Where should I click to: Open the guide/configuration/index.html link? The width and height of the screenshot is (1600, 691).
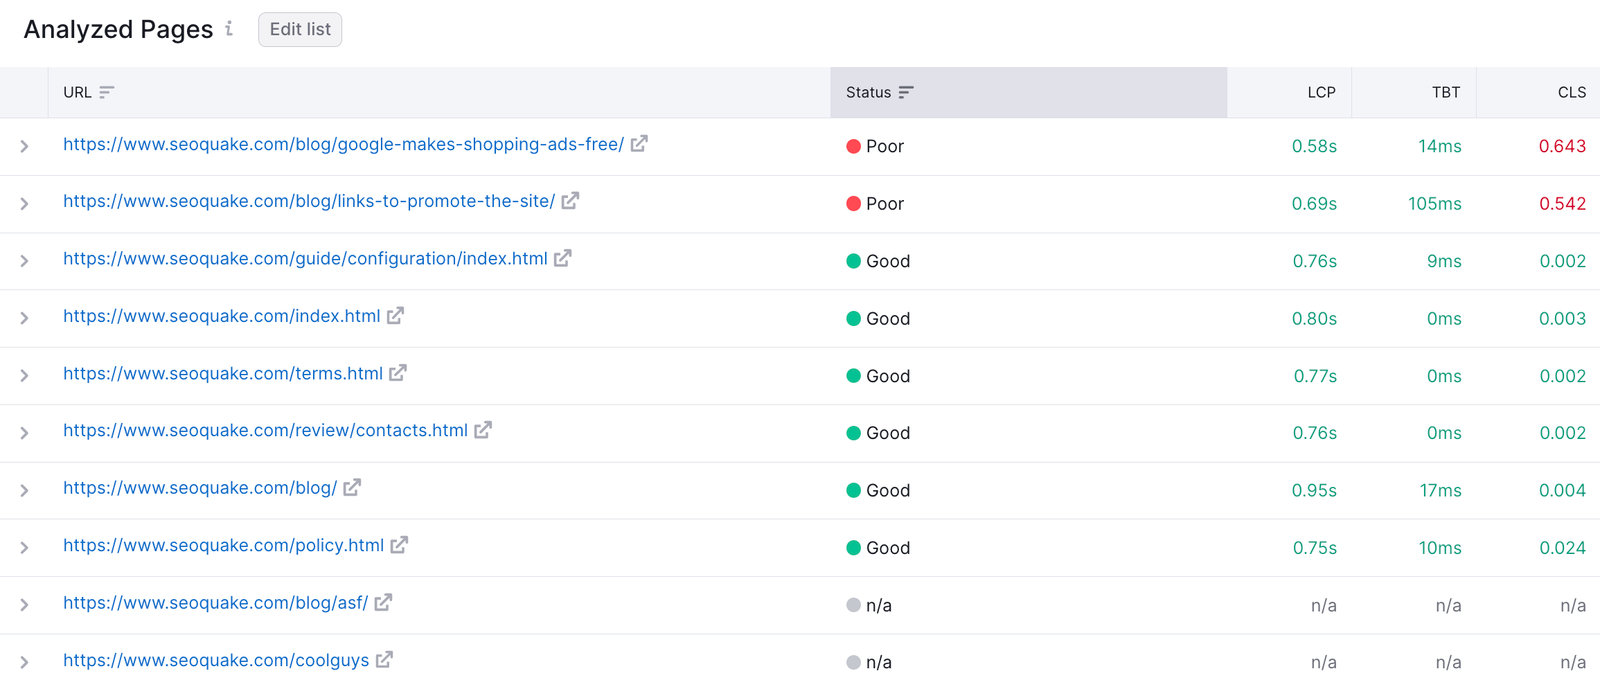(x=305, y=258)
